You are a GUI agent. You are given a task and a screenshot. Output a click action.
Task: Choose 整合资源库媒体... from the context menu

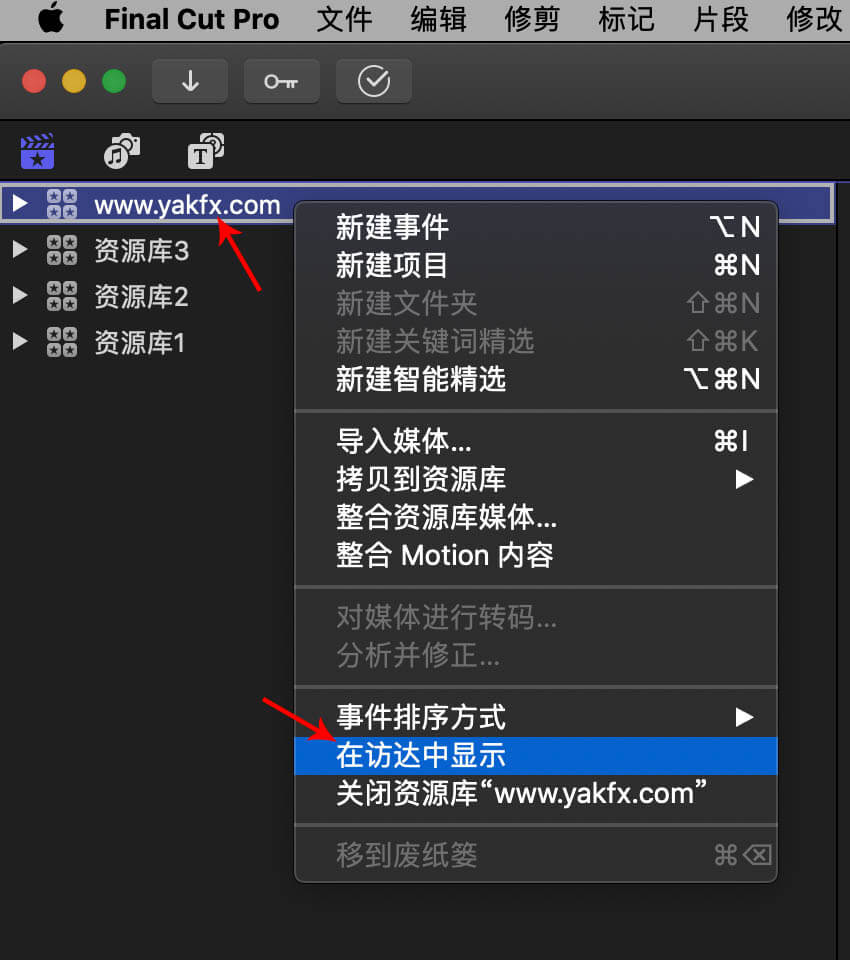(536, 517)
